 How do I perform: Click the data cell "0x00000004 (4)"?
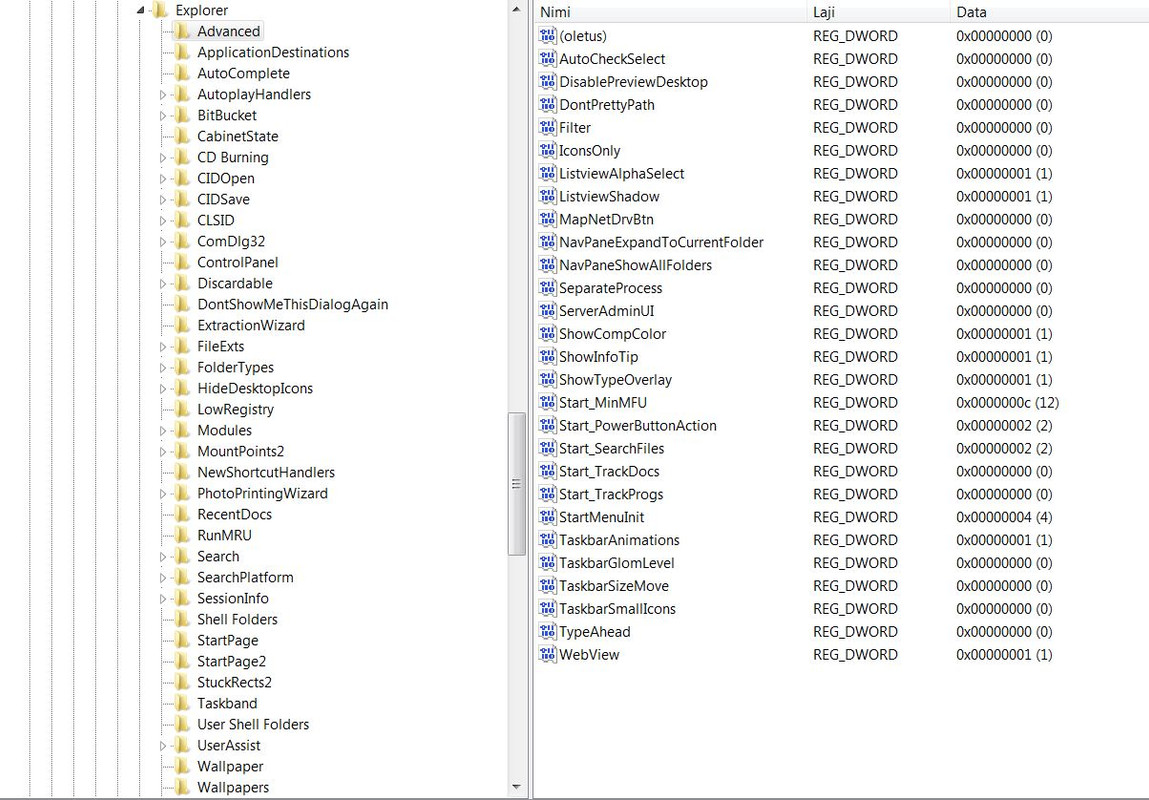click(x=1004, y=517)
